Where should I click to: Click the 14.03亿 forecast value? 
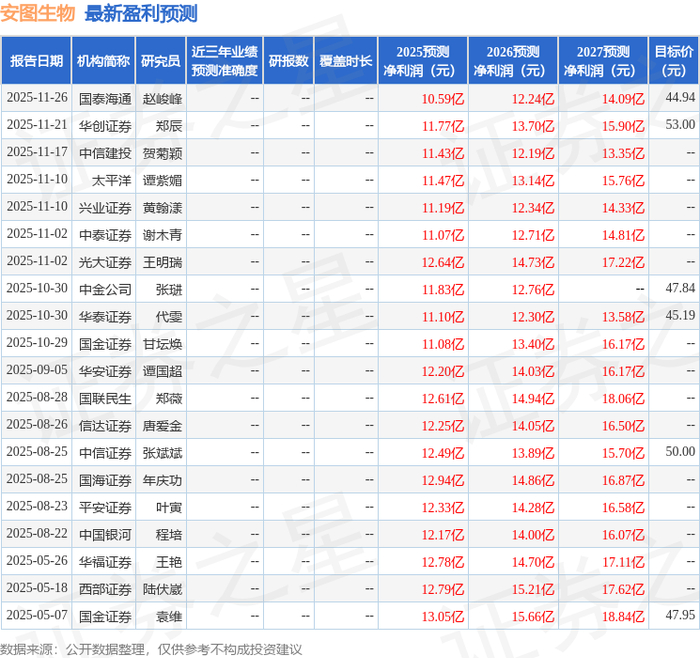coord(533,371)
